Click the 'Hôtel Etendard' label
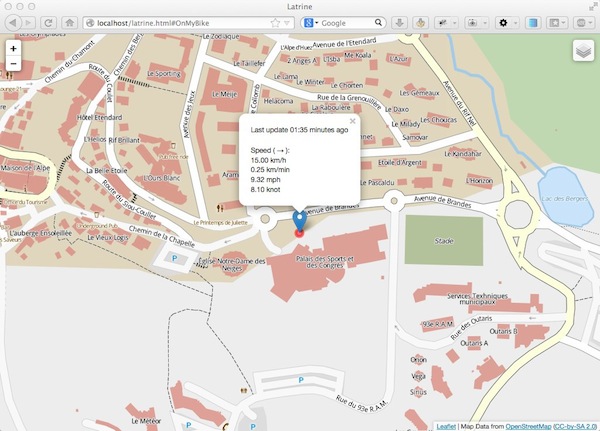 [x=99, y=117]
